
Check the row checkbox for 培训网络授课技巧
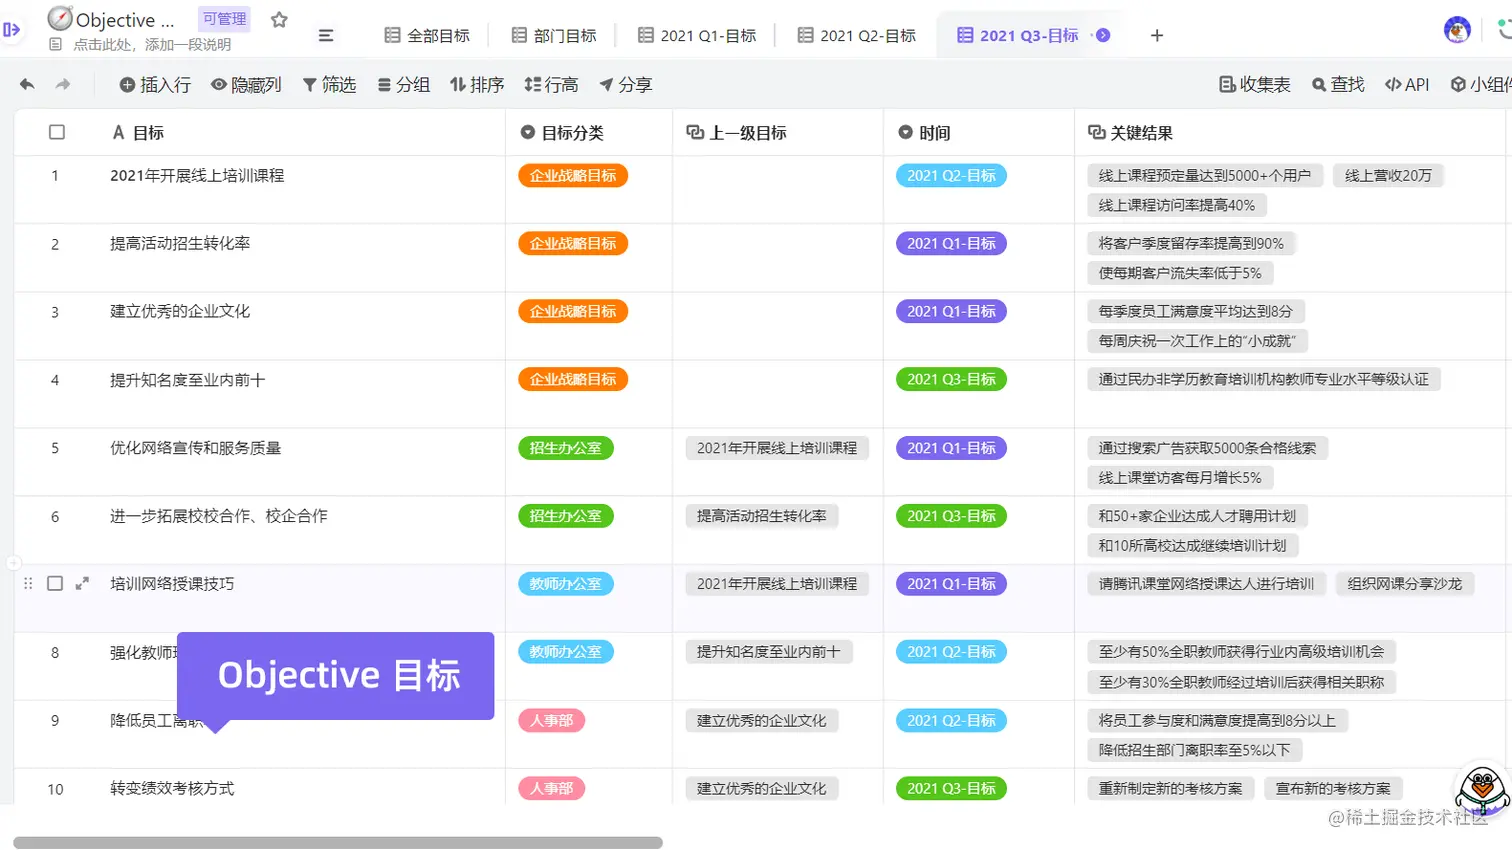[55, 583]
